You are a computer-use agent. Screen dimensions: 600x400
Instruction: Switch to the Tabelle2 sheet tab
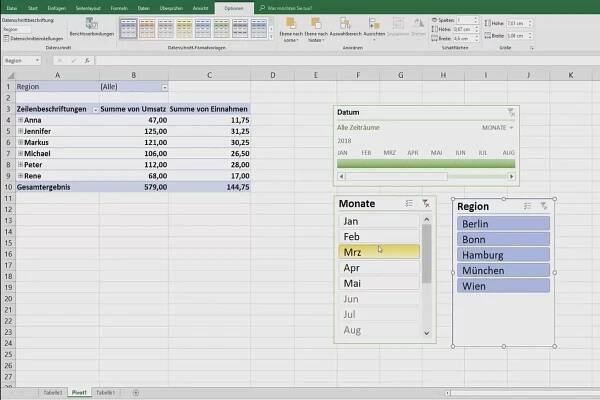click(52, 392)
